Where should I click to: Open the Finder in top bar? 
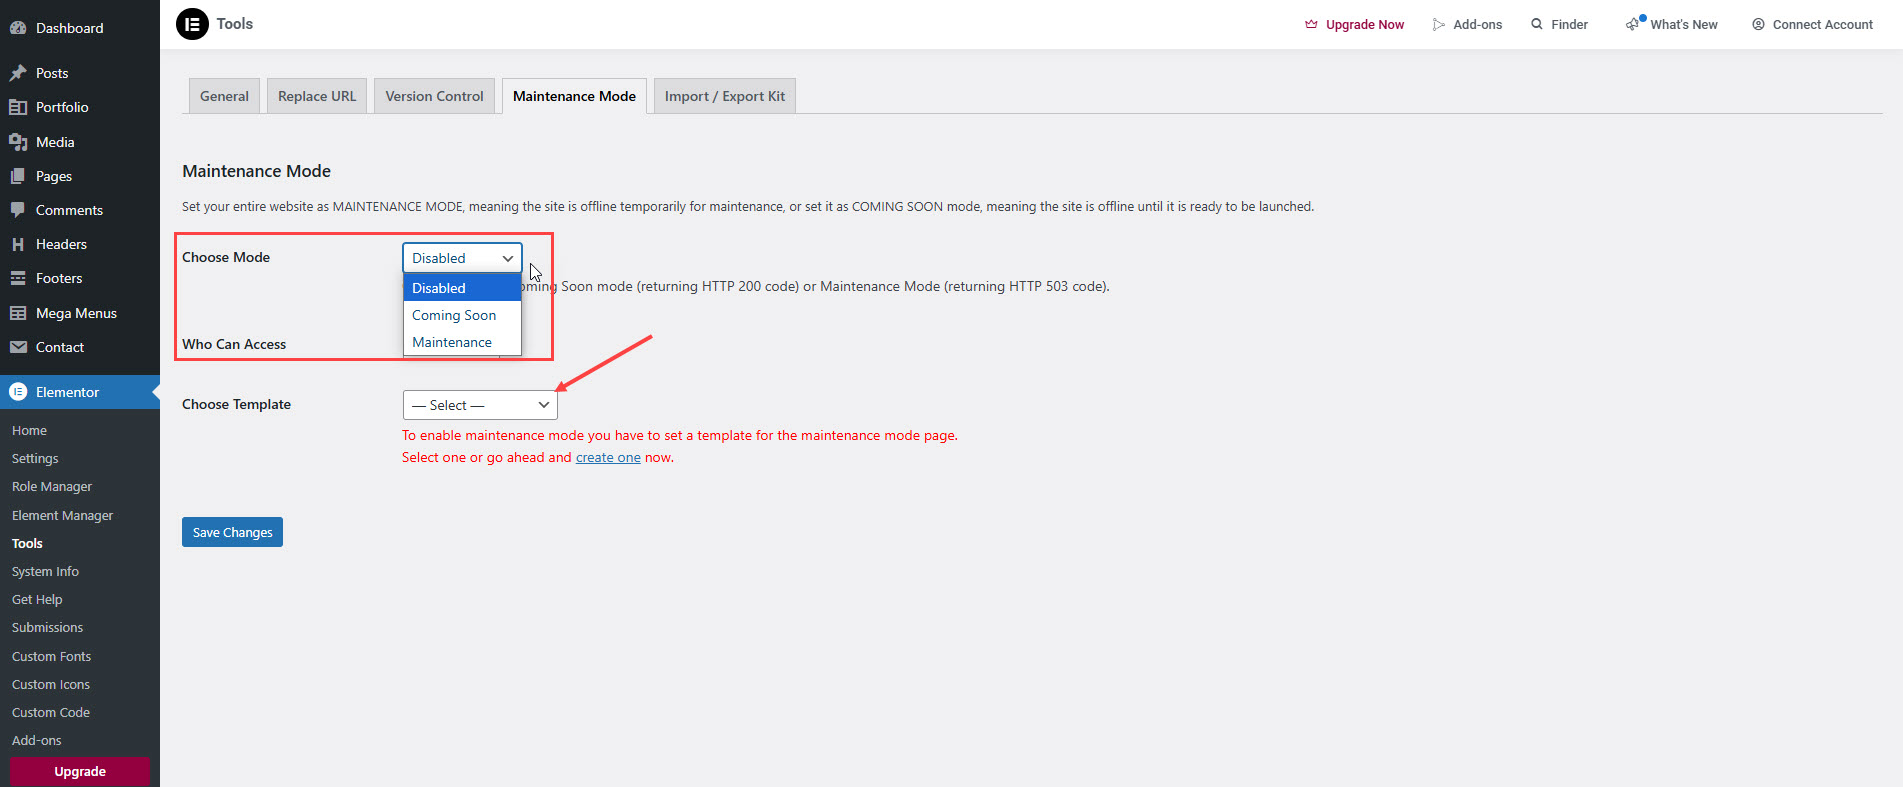pos(1559,24)
